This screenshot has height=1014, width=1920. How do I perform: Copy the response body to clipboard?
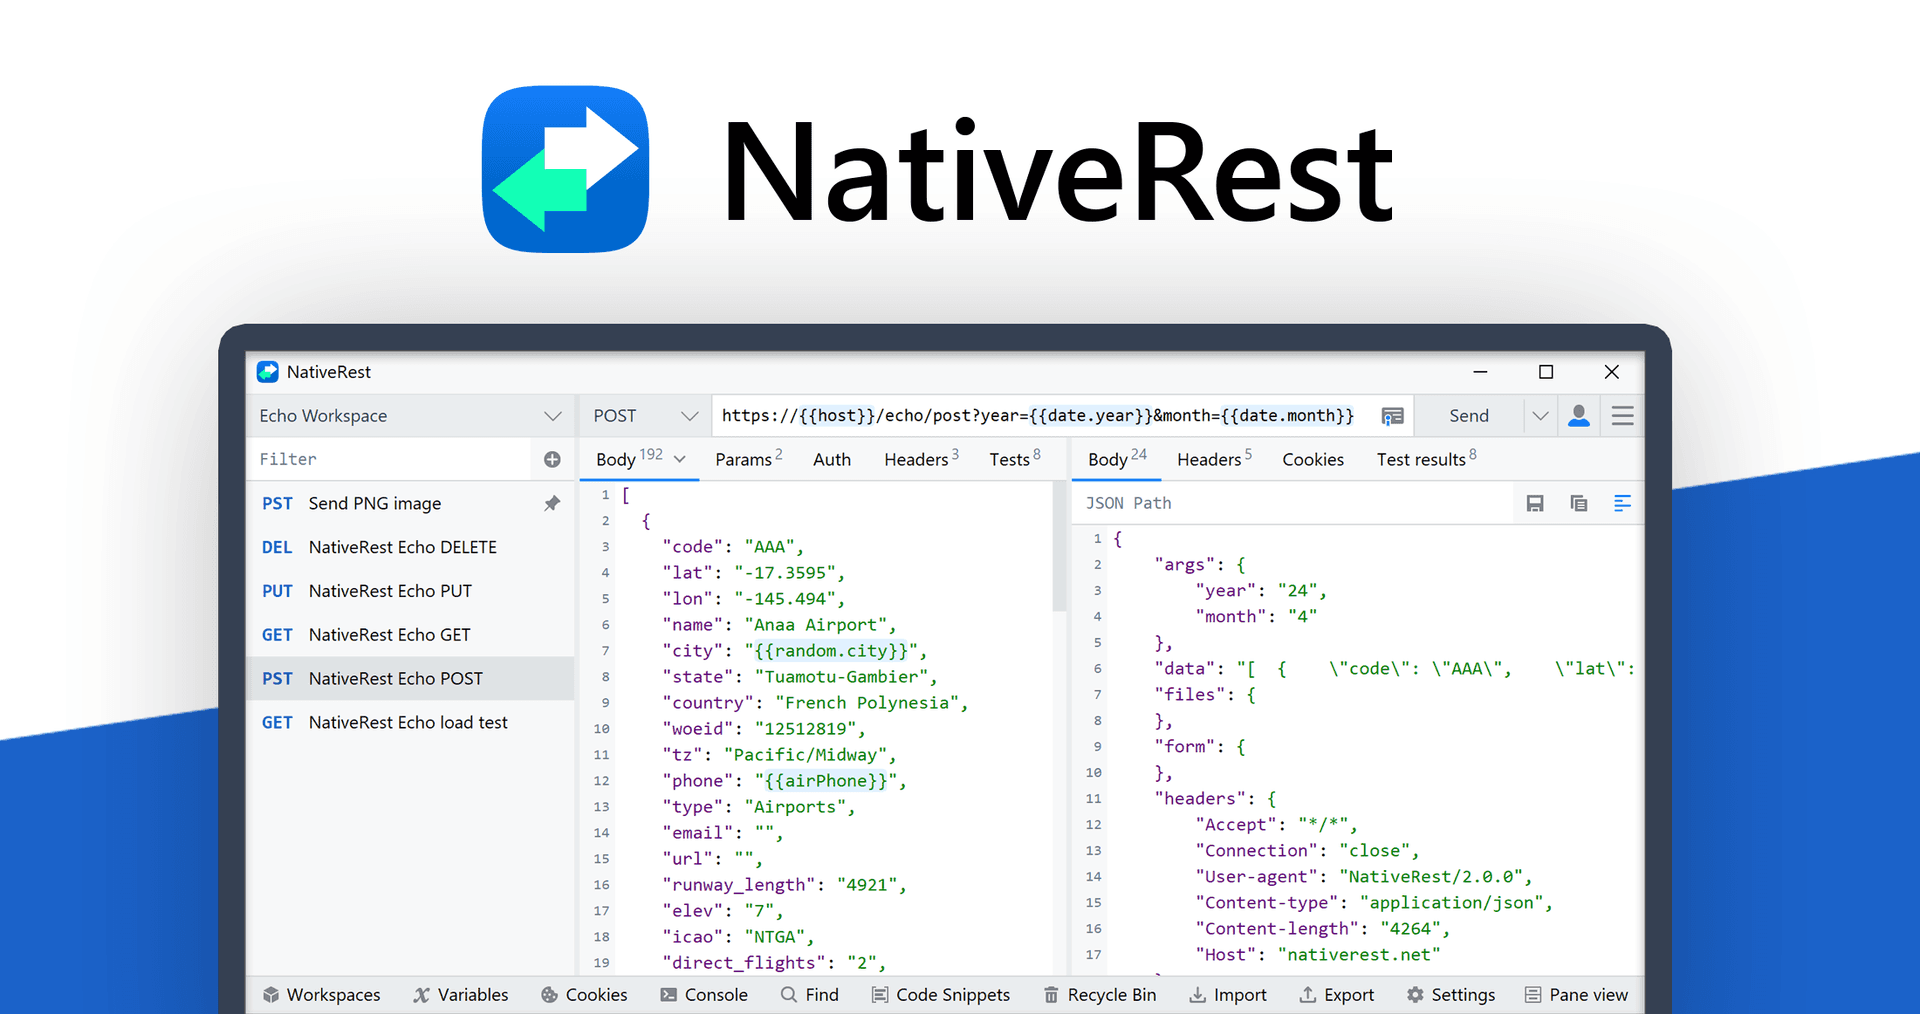[x=1578, y=503]
